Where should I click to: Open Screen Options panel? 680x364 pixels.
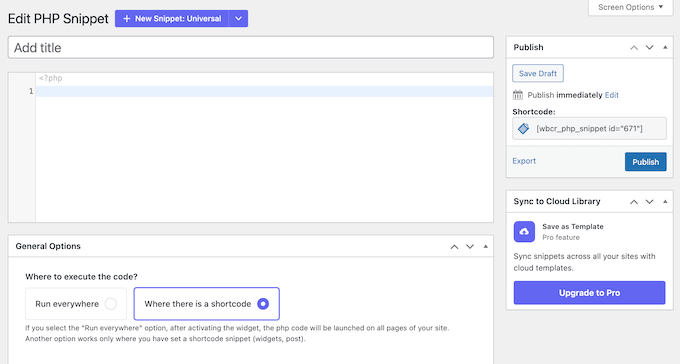pyautogui.click(x=631, y=7)
